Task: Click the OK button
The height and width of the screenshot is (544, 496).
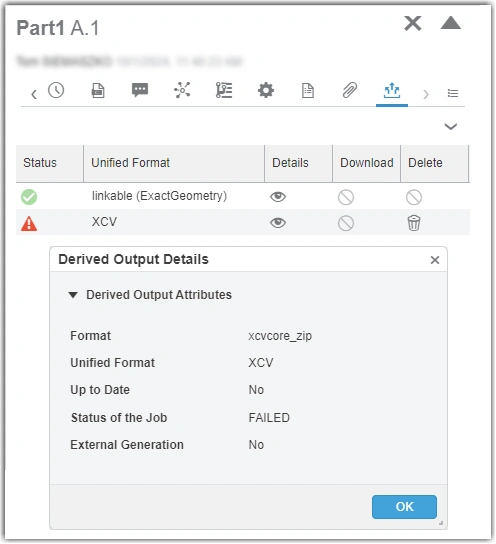Action: [x=404, y=507]
